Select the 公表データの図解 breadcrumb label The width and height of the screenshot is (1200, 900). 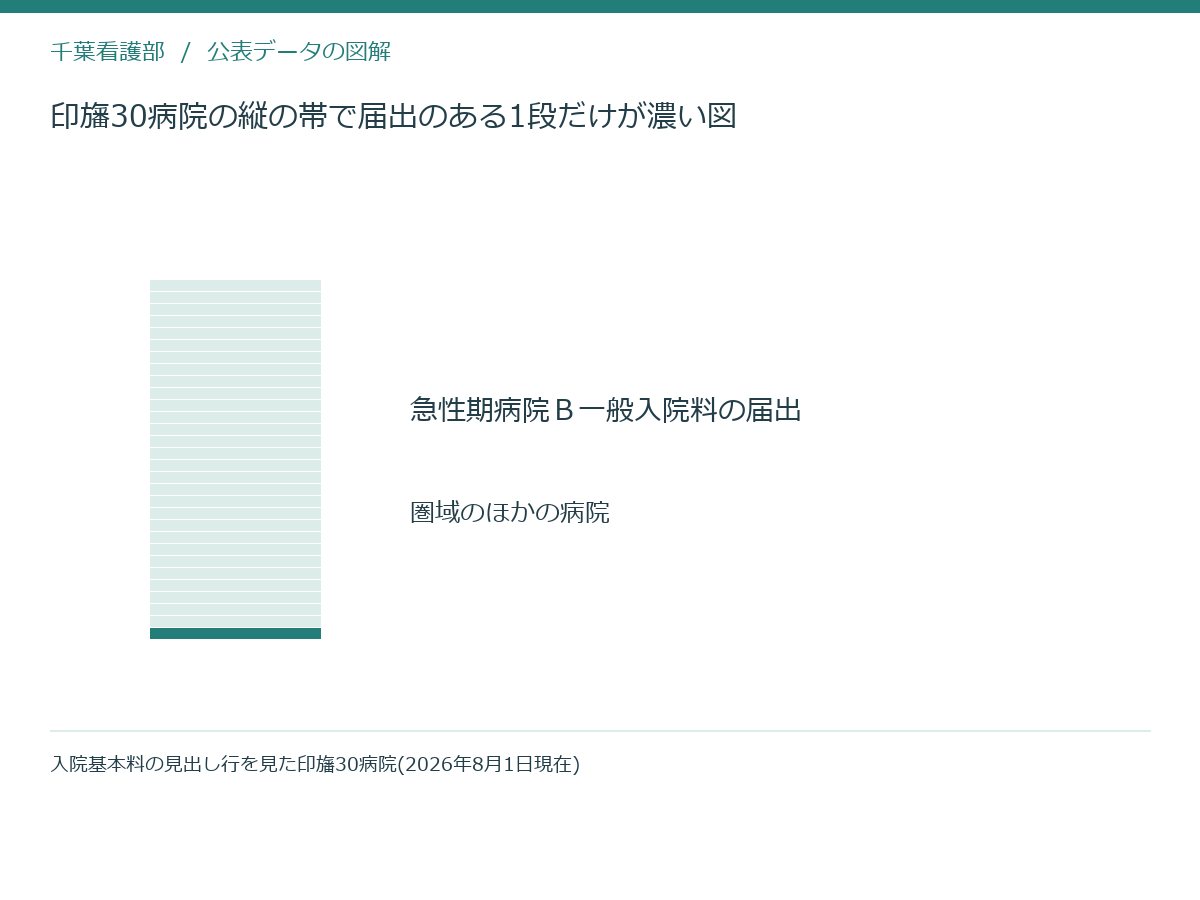coord(299,52)
